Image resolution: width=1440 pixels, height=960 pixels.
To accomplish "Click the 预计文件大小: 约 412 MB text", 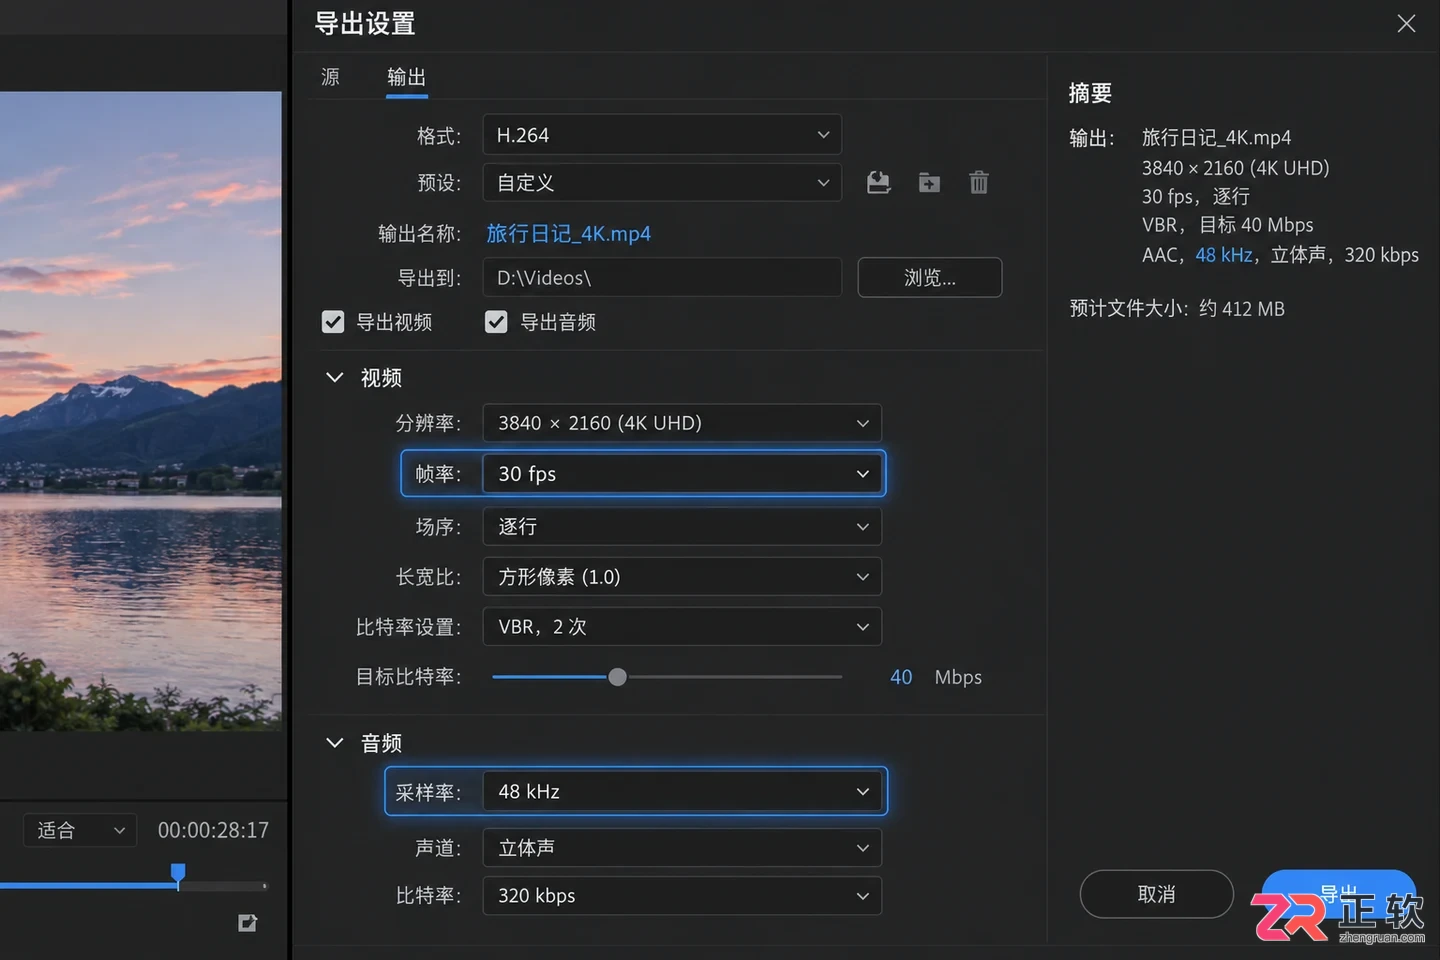I will tap(1177, 309).
